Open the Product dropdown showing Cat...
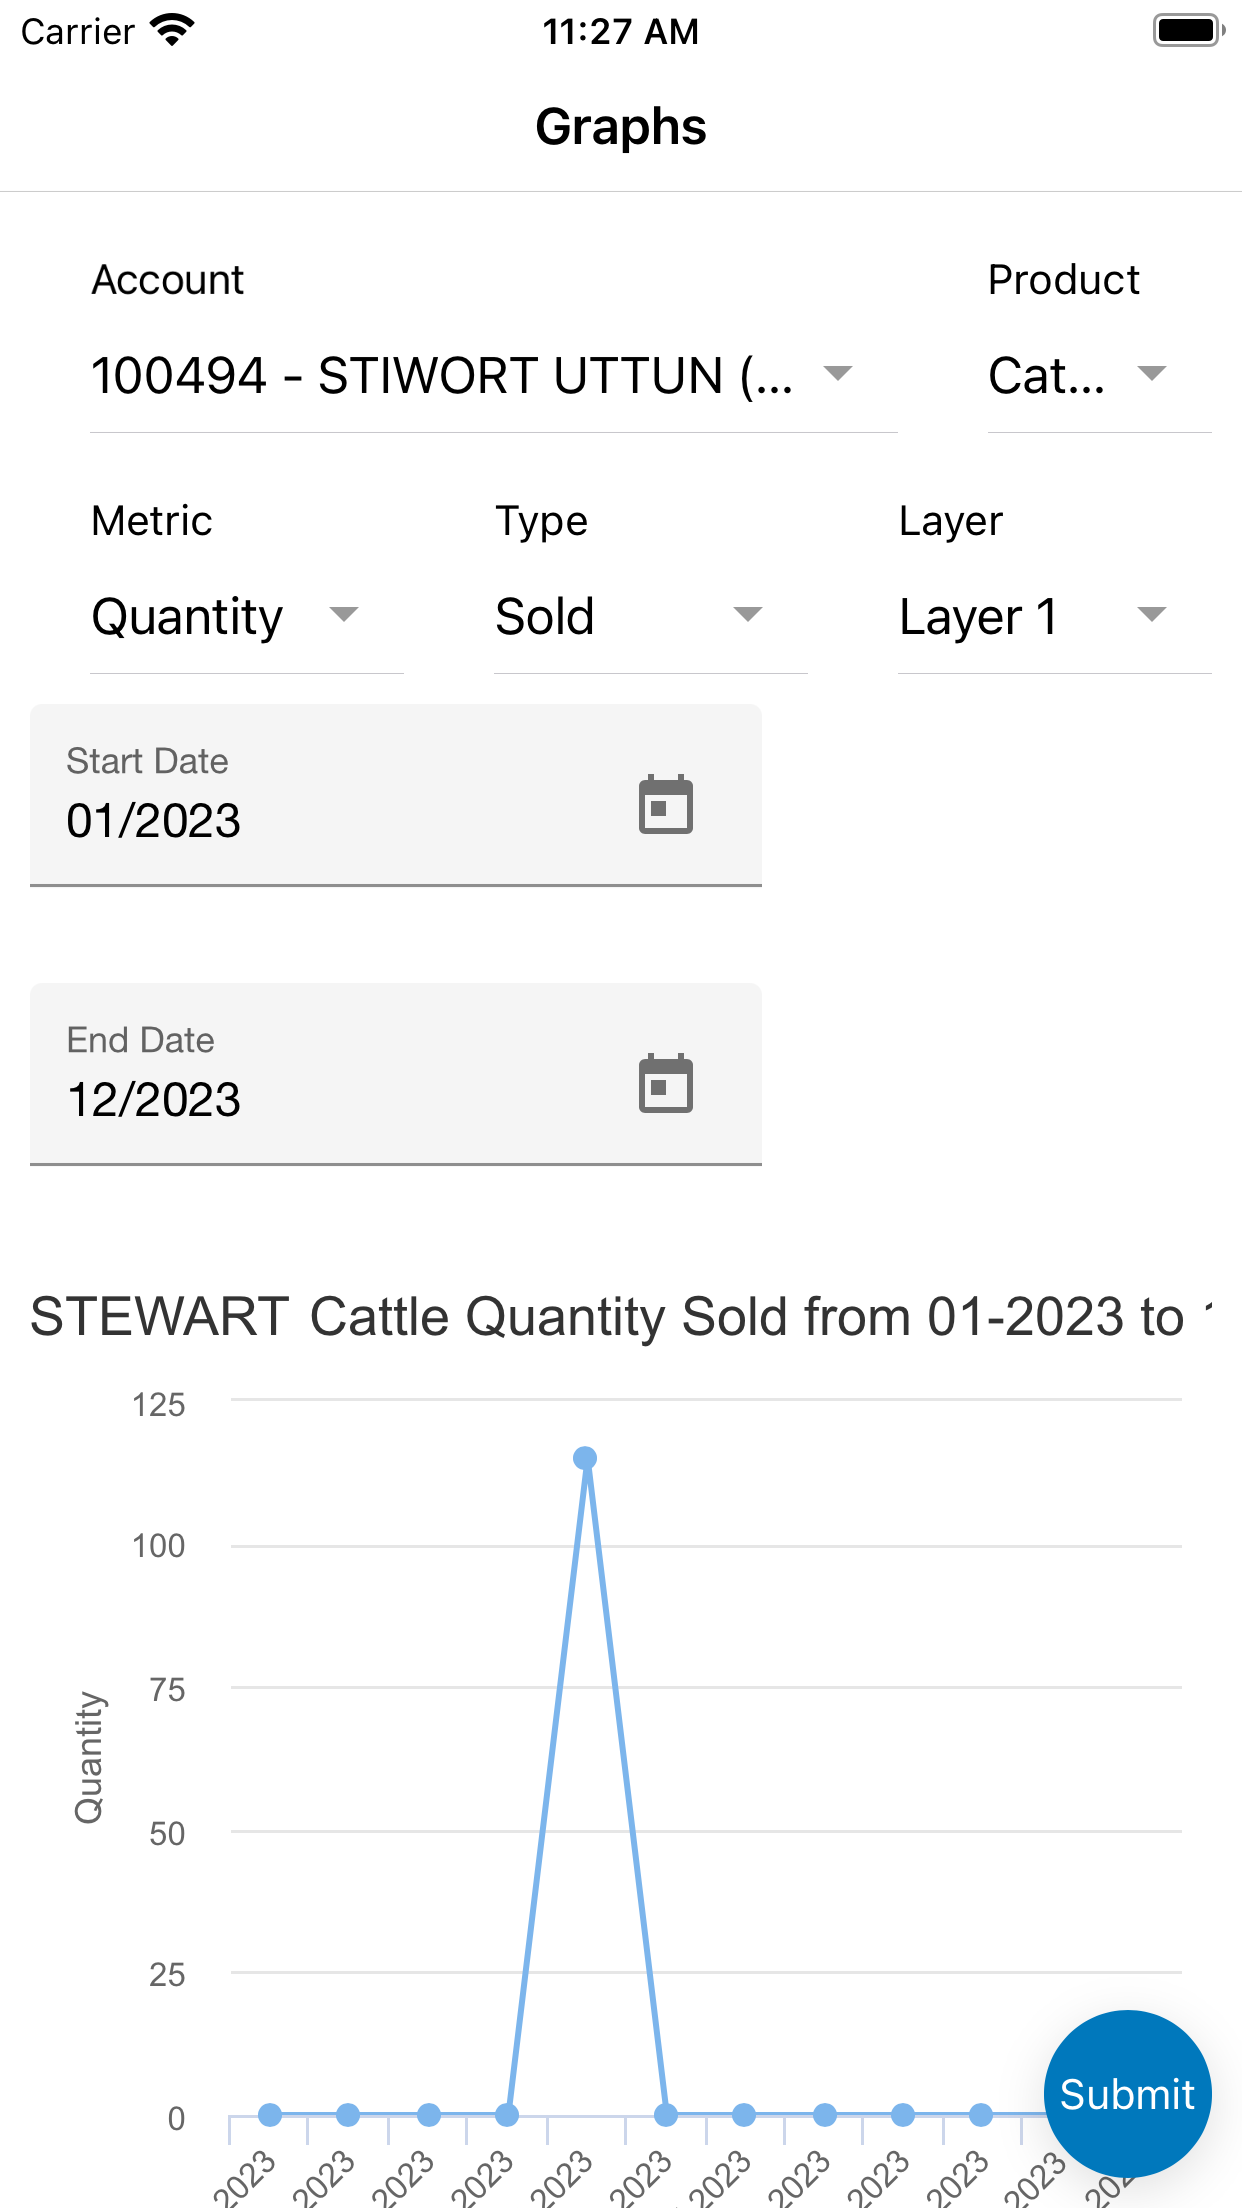 pyautogui.click(x=1100, y=376)
